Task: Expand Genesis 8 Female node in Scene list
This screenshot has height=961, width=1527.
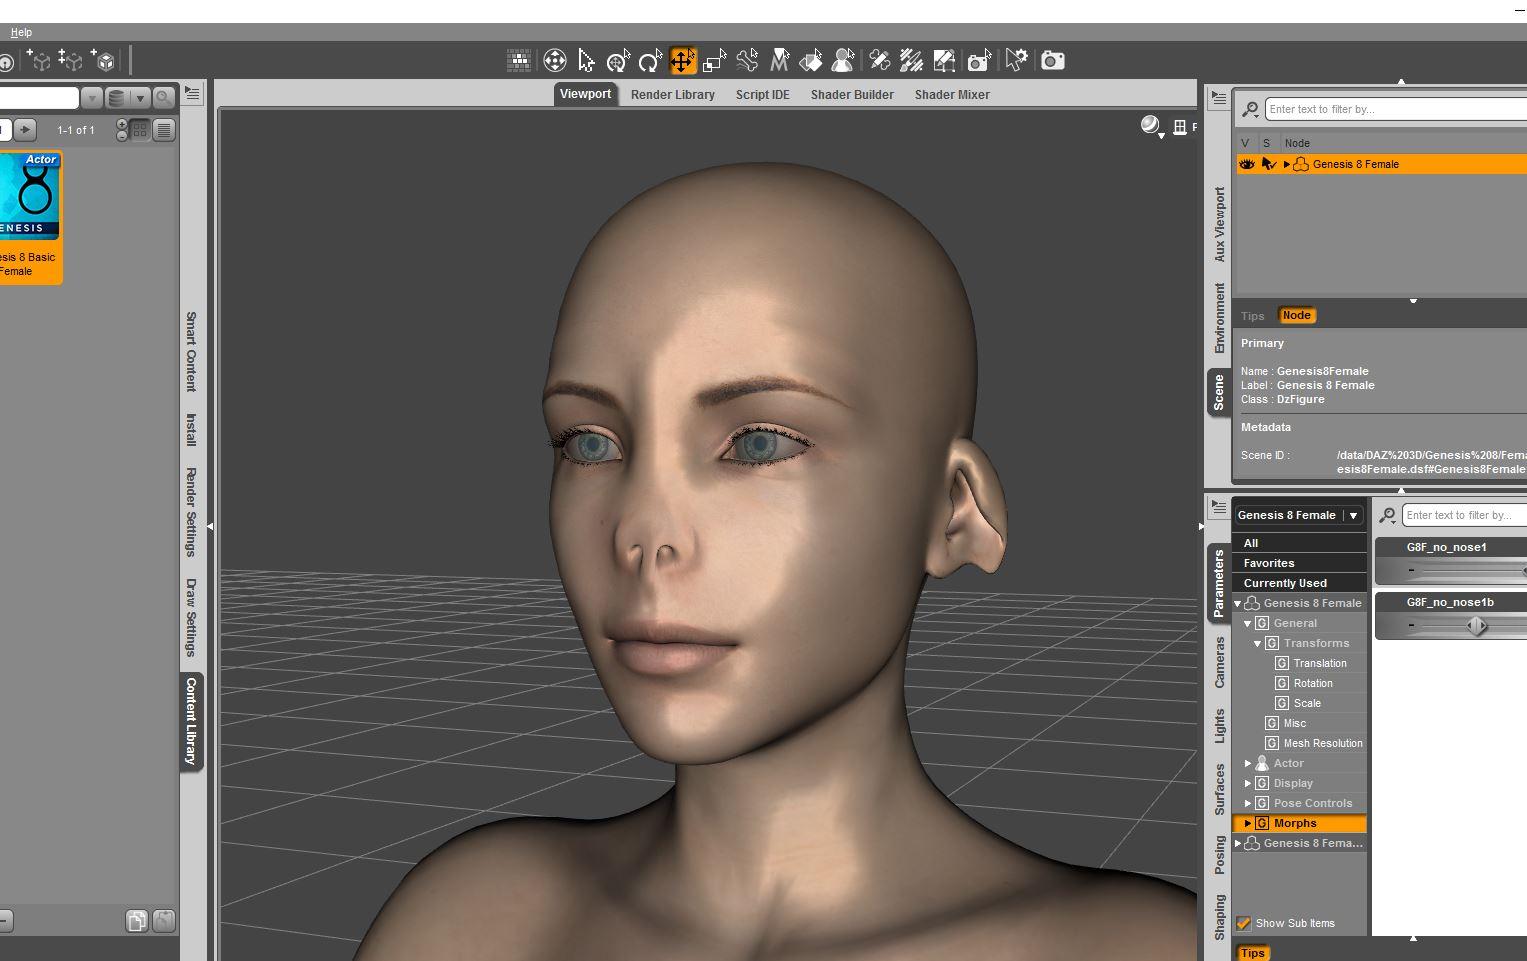Action: point(1286,164)
